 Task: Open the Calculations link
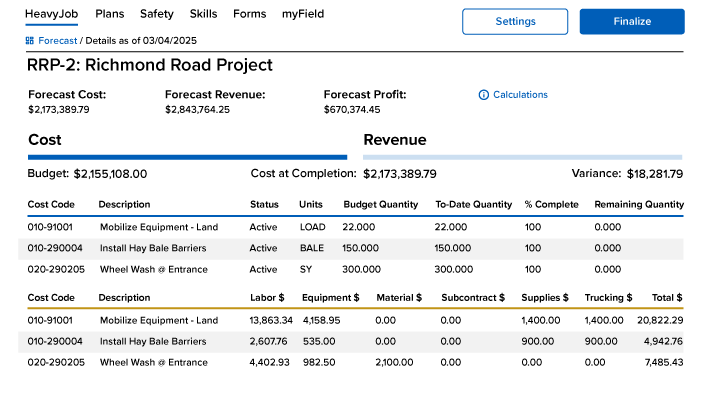pos(520,95)
